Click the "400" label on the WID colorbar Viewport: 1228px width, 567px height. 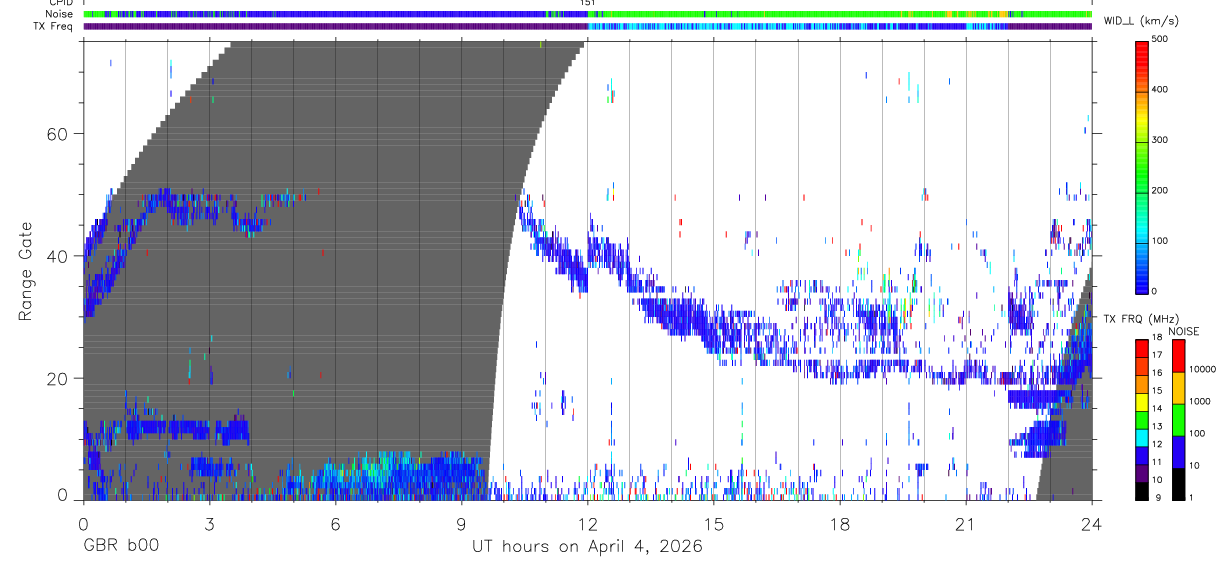(1161, 90)
